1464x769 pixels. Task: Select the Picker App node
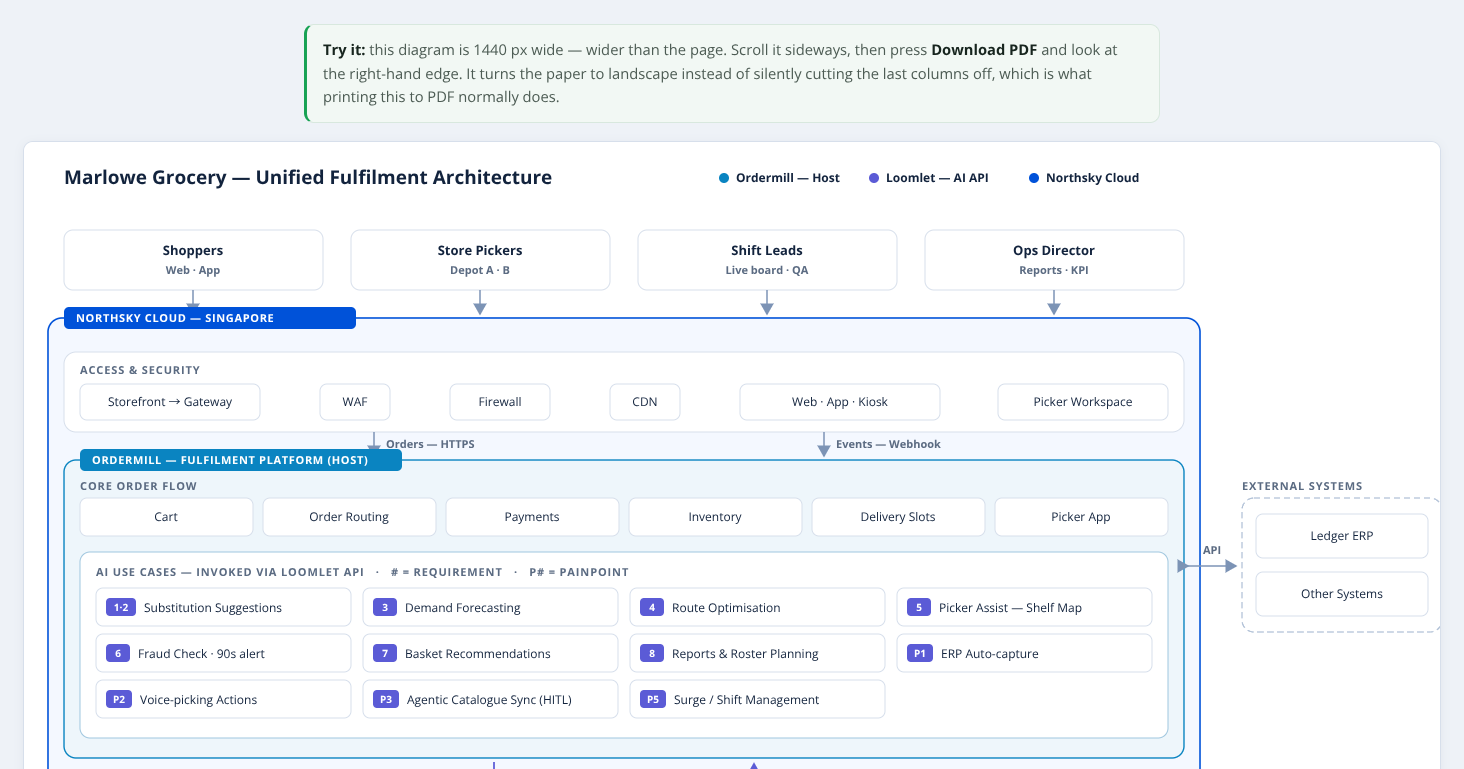(1081, 517)
